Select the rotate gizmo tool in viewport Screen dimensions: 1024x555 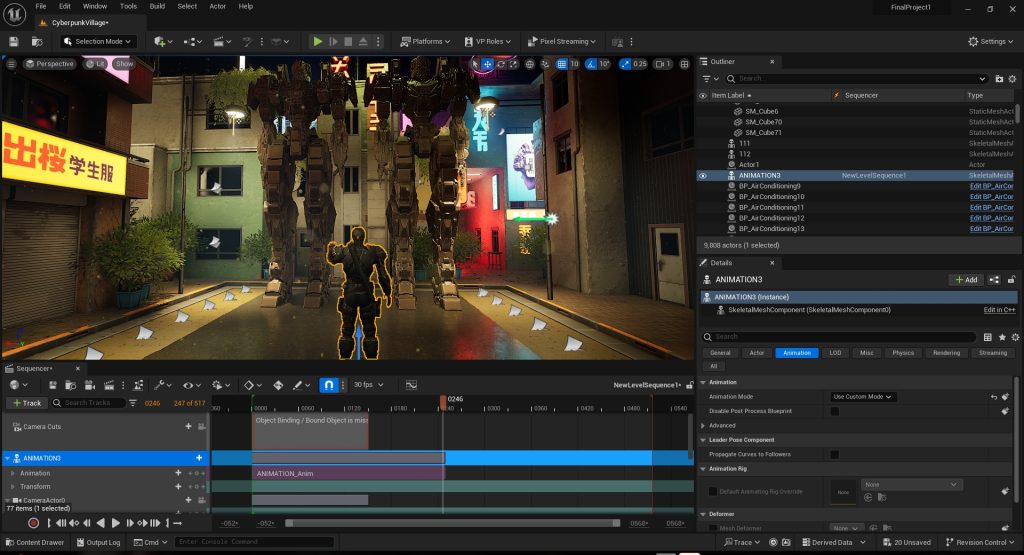coord(501,64)
